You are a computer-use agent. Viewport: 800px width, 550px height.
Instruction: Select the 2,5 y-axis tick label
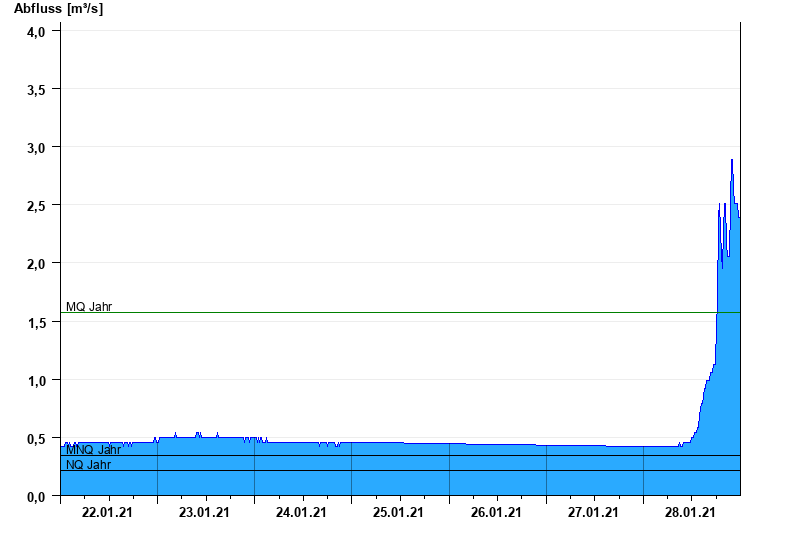37,205
